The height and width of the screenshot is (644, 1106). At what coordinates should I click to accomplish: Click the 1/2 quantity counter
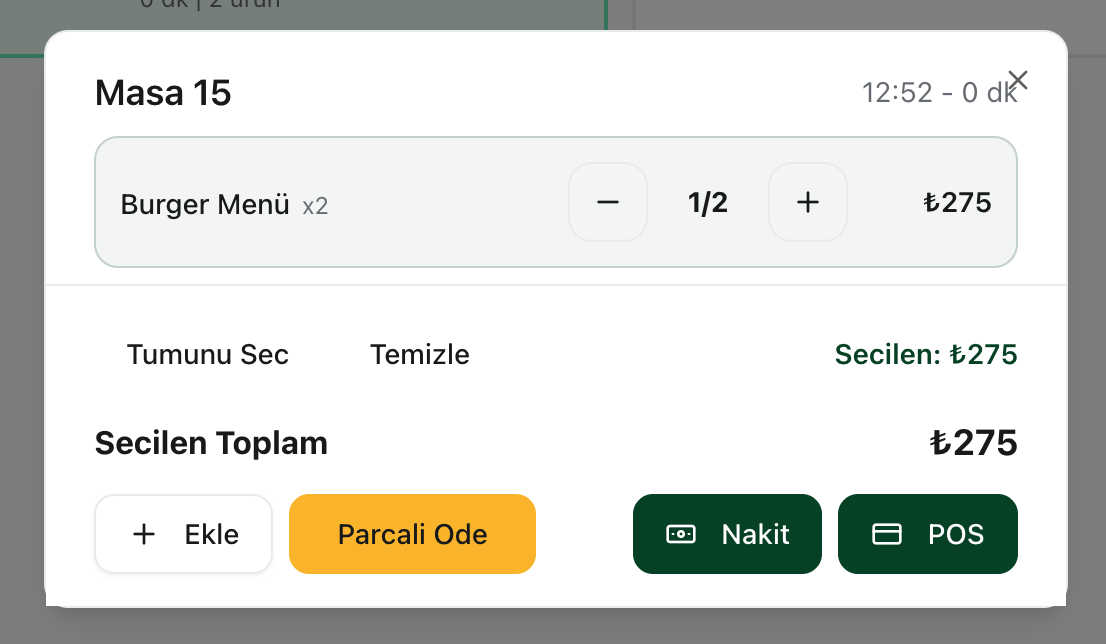(x=707, y=202)
